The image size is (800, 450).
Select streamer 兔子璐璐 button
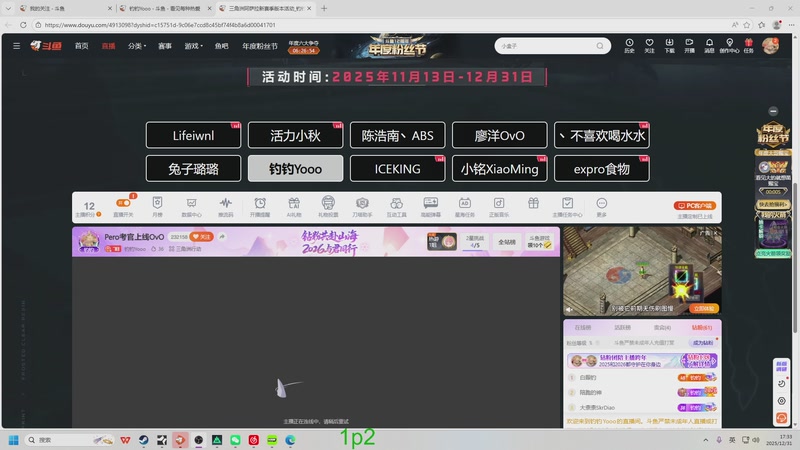click(193, 168)
